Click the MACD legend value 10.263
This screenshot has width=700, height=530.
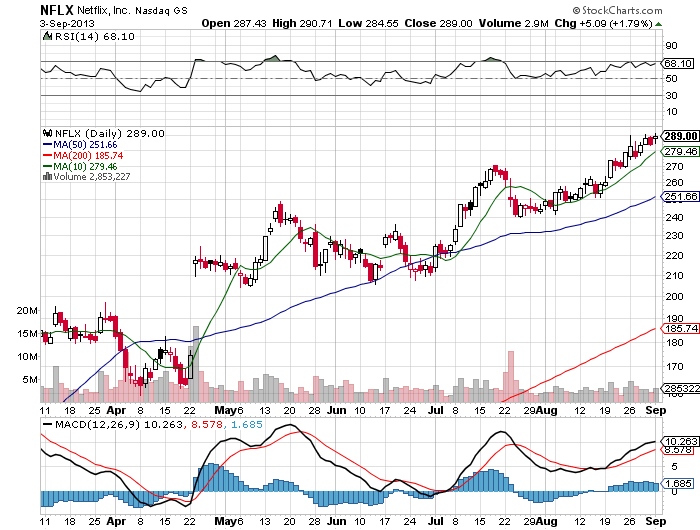tap(163, 424)
